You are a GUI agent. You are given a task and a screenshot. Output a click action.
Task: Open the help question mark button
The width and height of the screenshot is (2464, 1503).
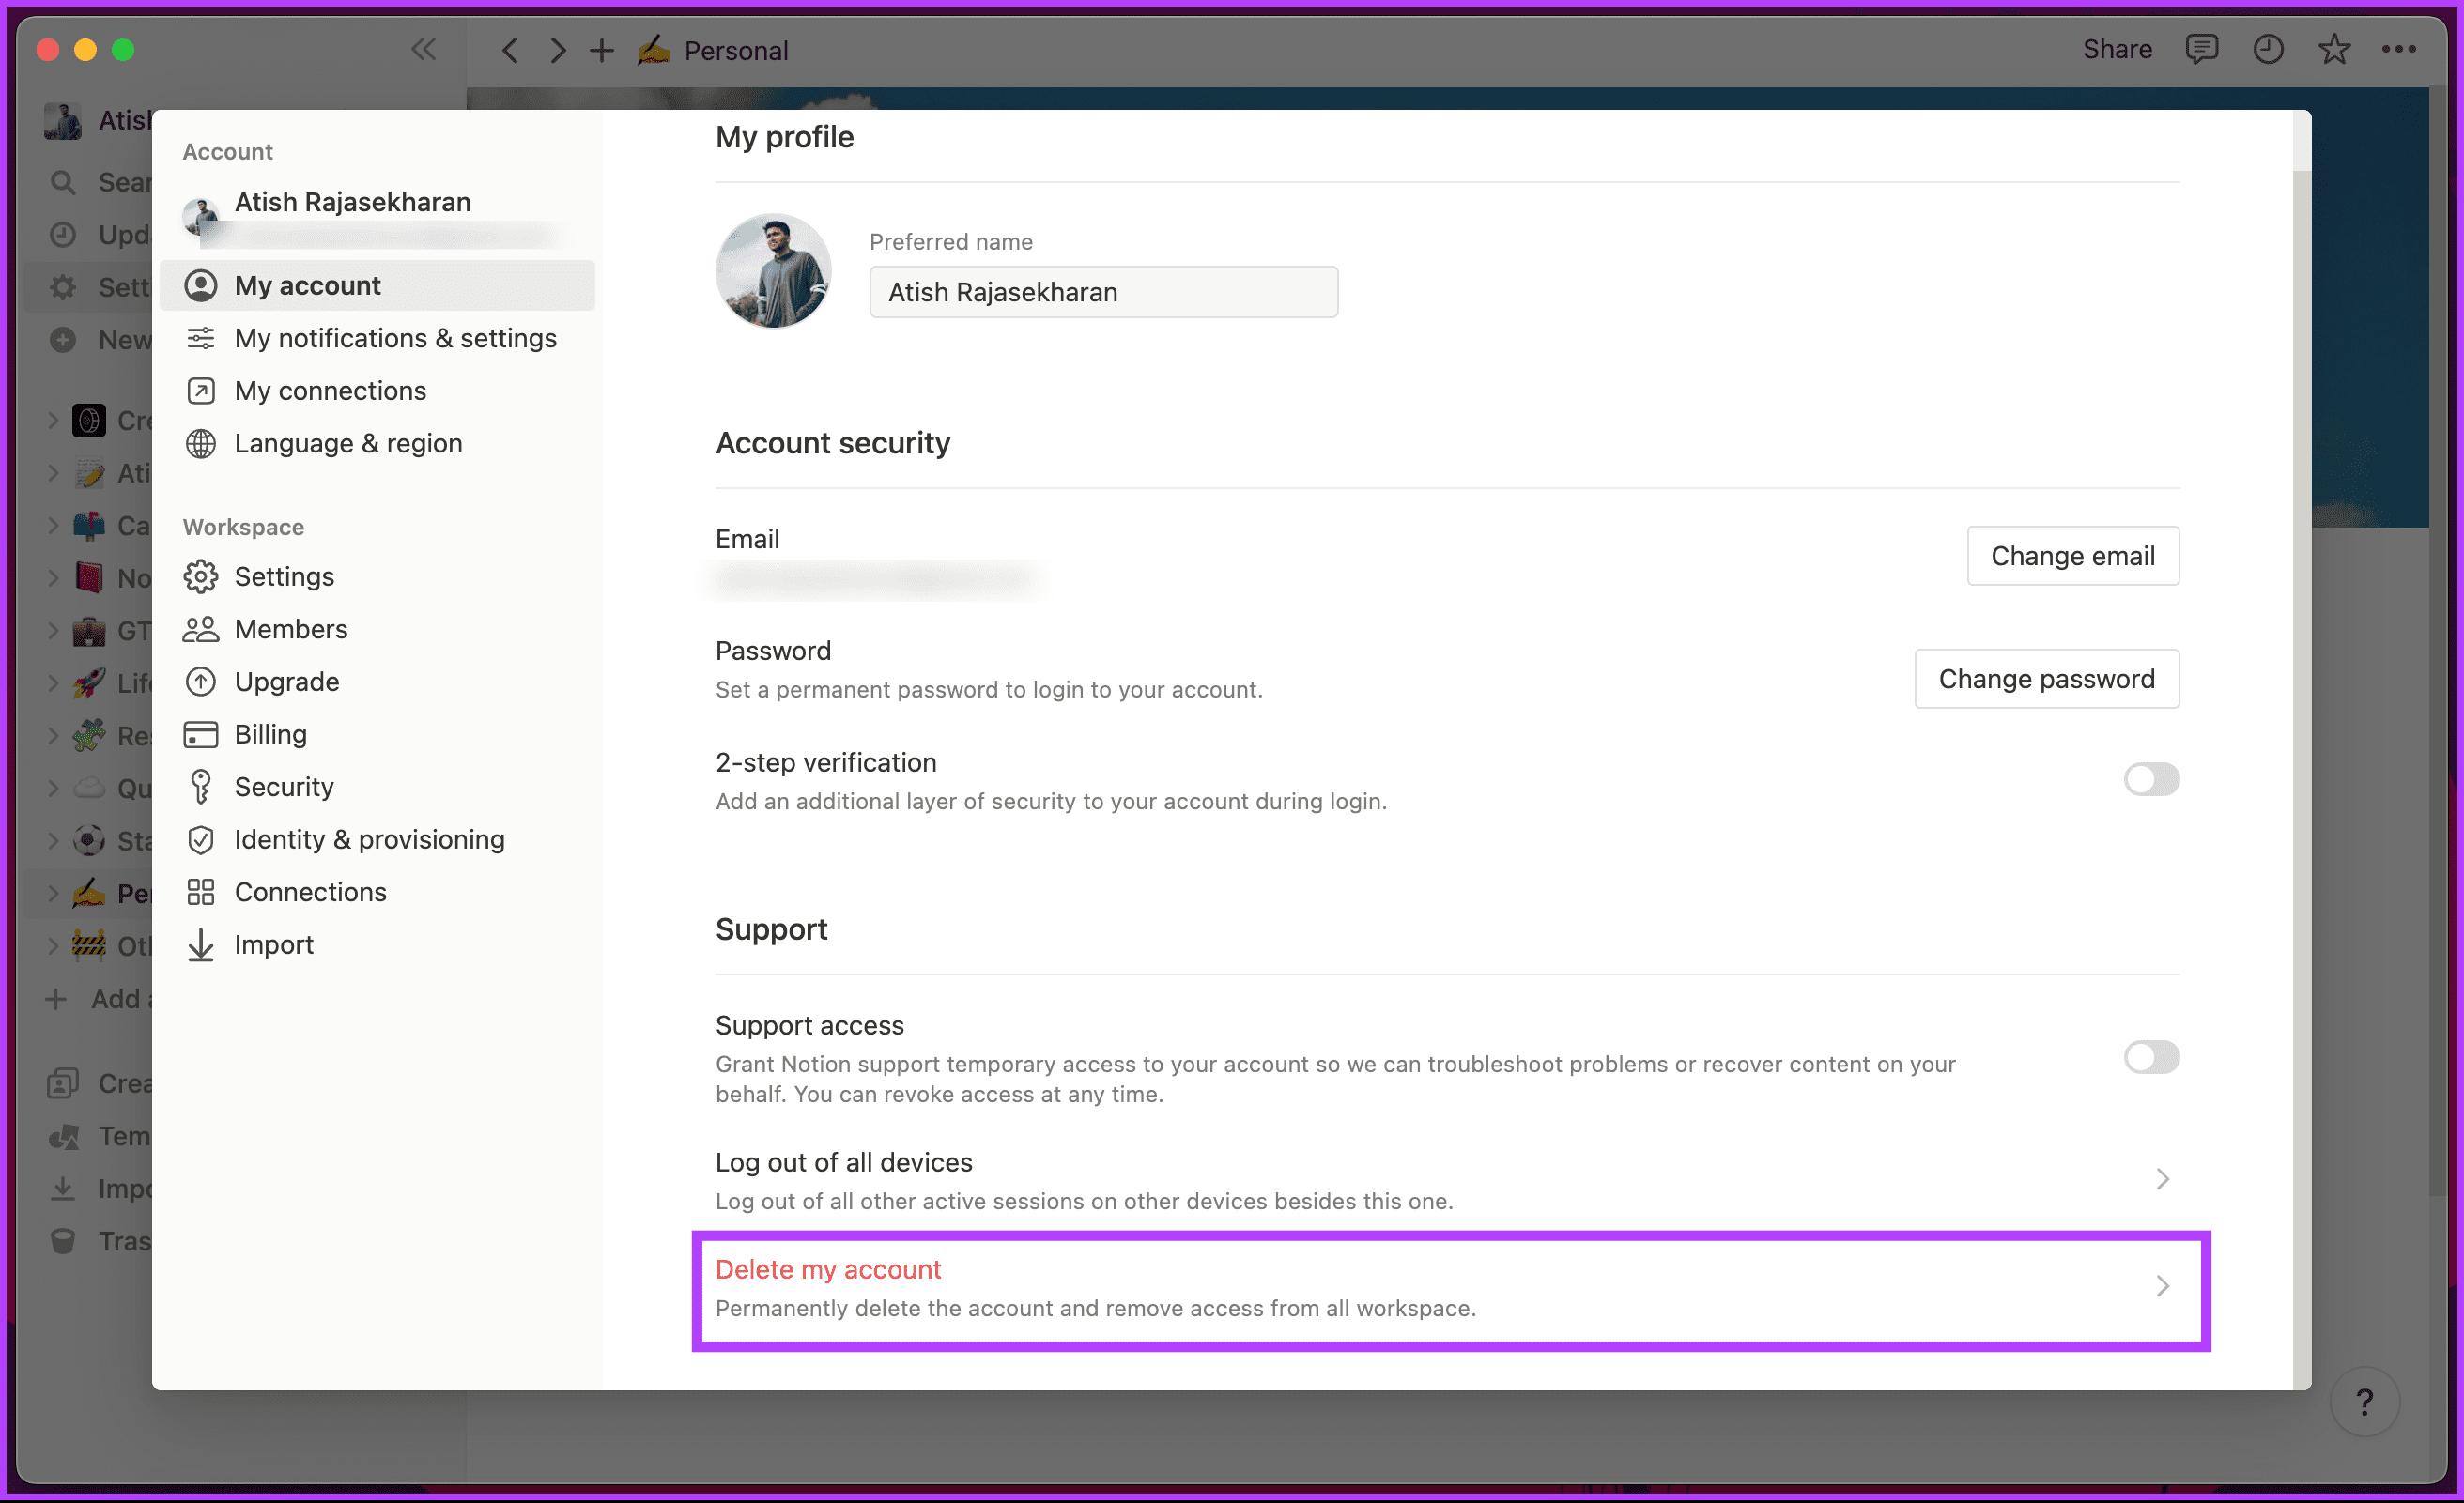pyautogui.click(x=2364, y=1401)
